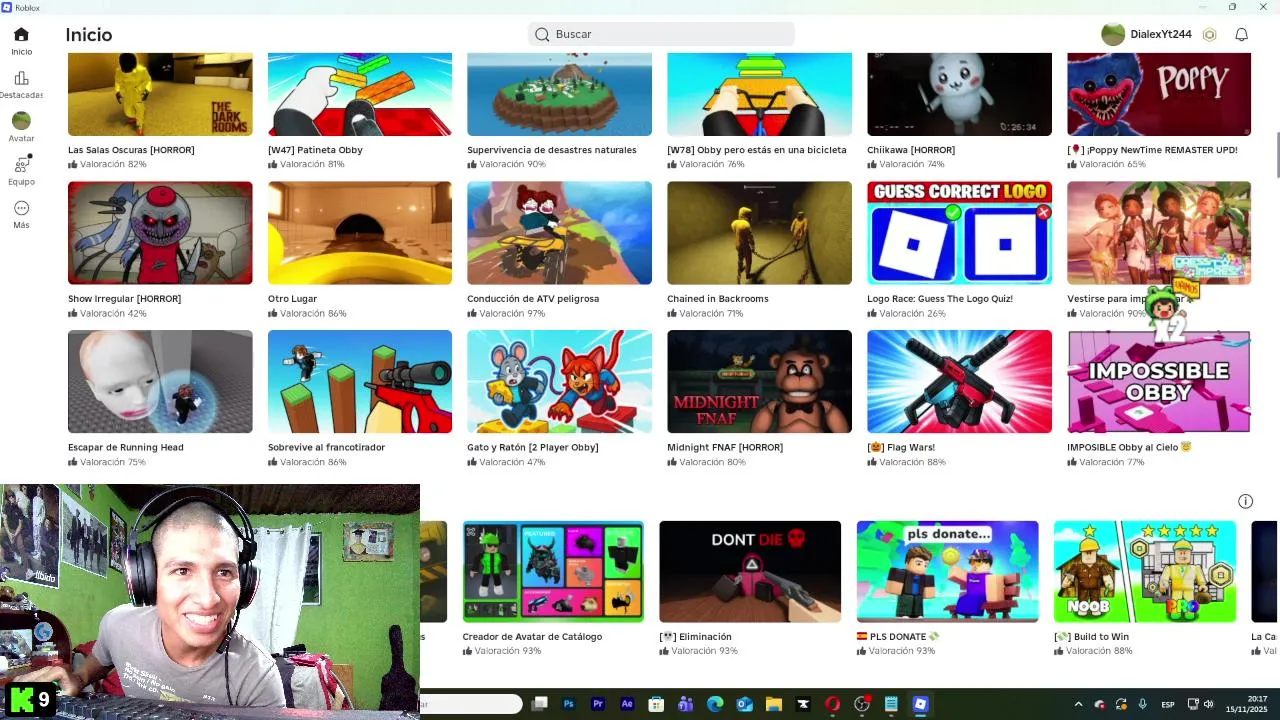1280x720 pixels.
Task: Open Chained in Backrooms game
Action: [x=759, y=233]
